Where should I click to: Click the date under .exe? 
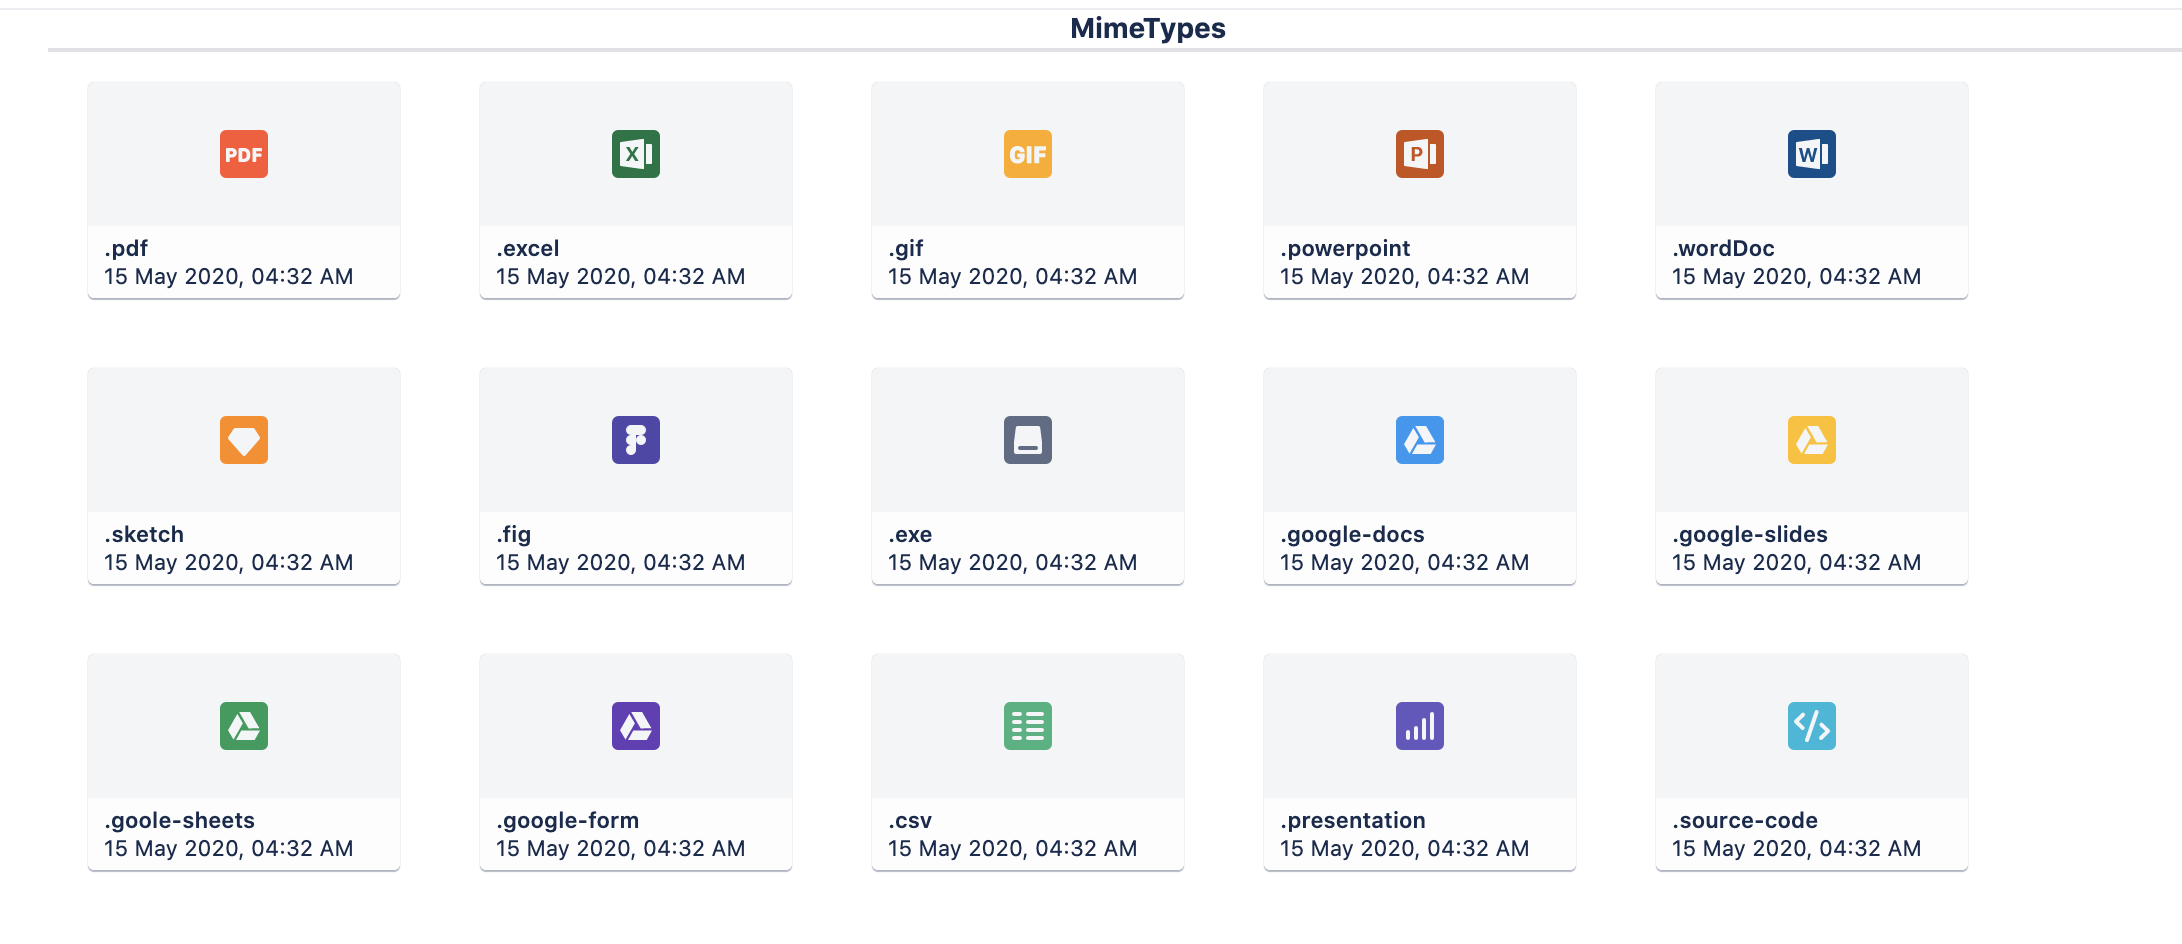coord(1013,562)
